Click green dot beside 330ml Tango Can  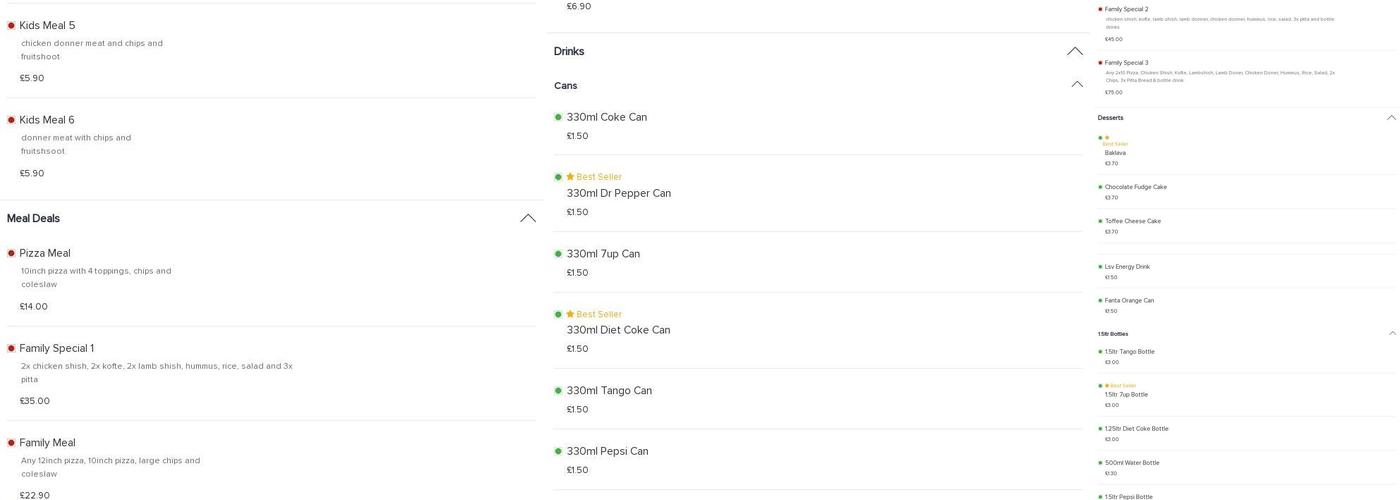pos(558,391)
